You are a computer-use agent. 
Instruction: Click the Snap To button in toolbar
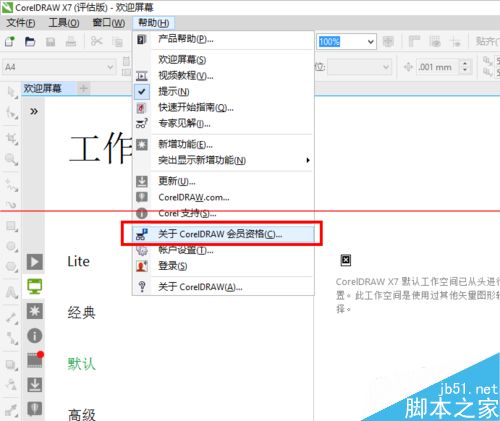(x=487, y=42)
